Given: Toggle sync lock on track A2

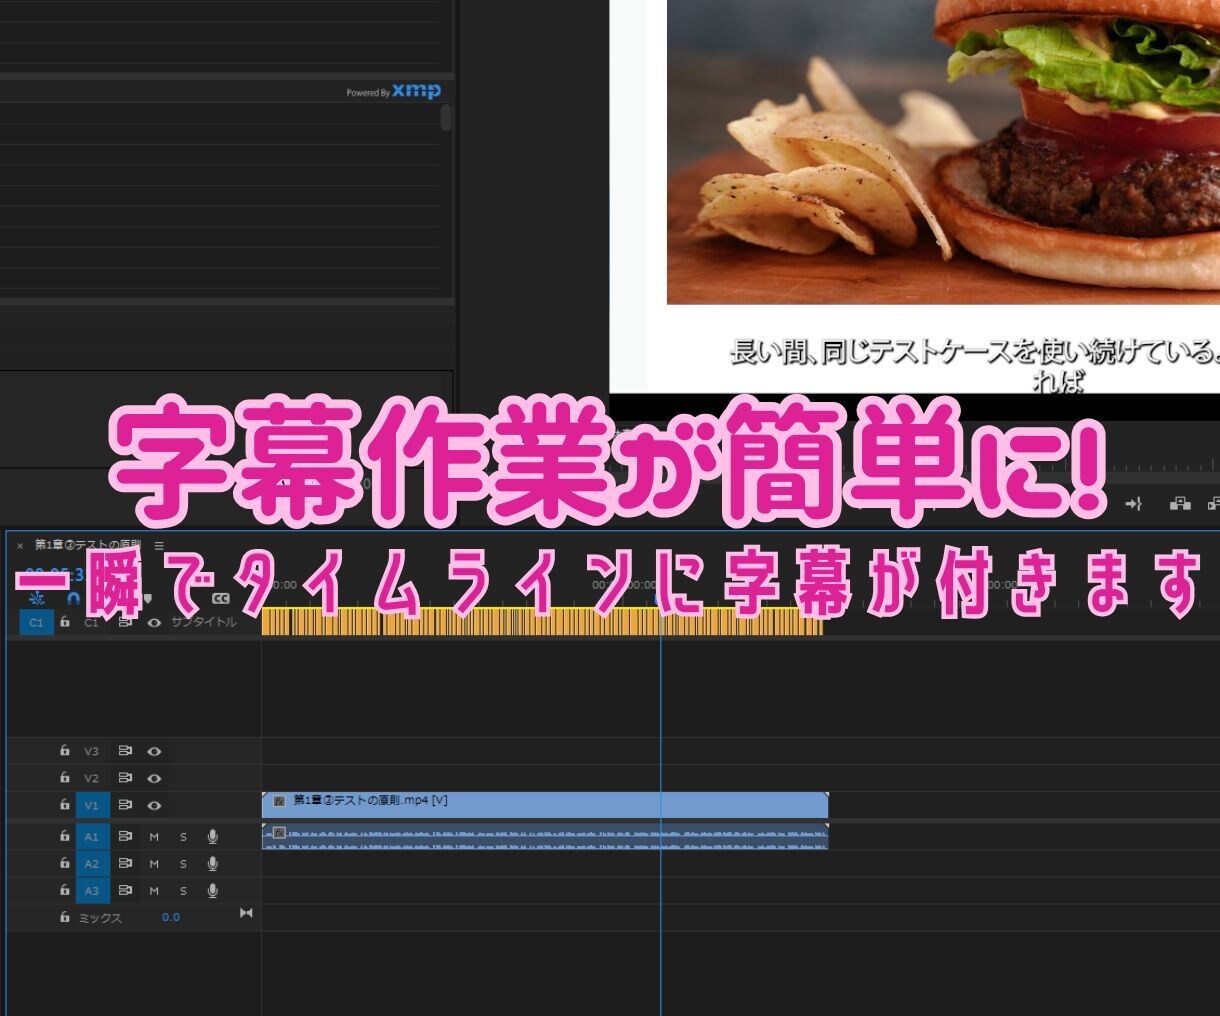Looking at the screenshot, I should tap(125, 863).
